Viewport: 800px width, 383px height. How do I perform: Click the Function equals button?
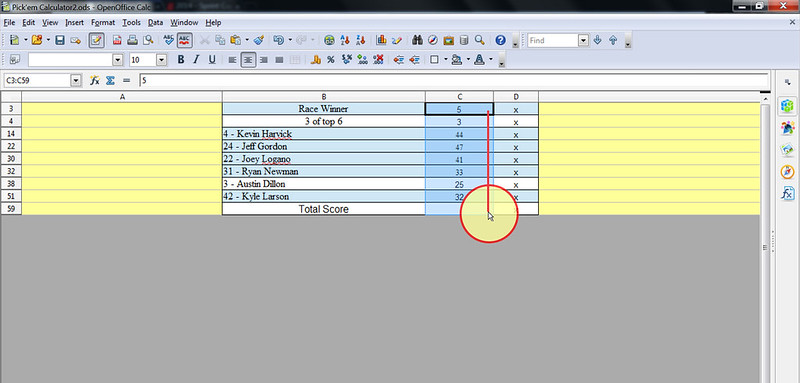click(x=127, y=80)
